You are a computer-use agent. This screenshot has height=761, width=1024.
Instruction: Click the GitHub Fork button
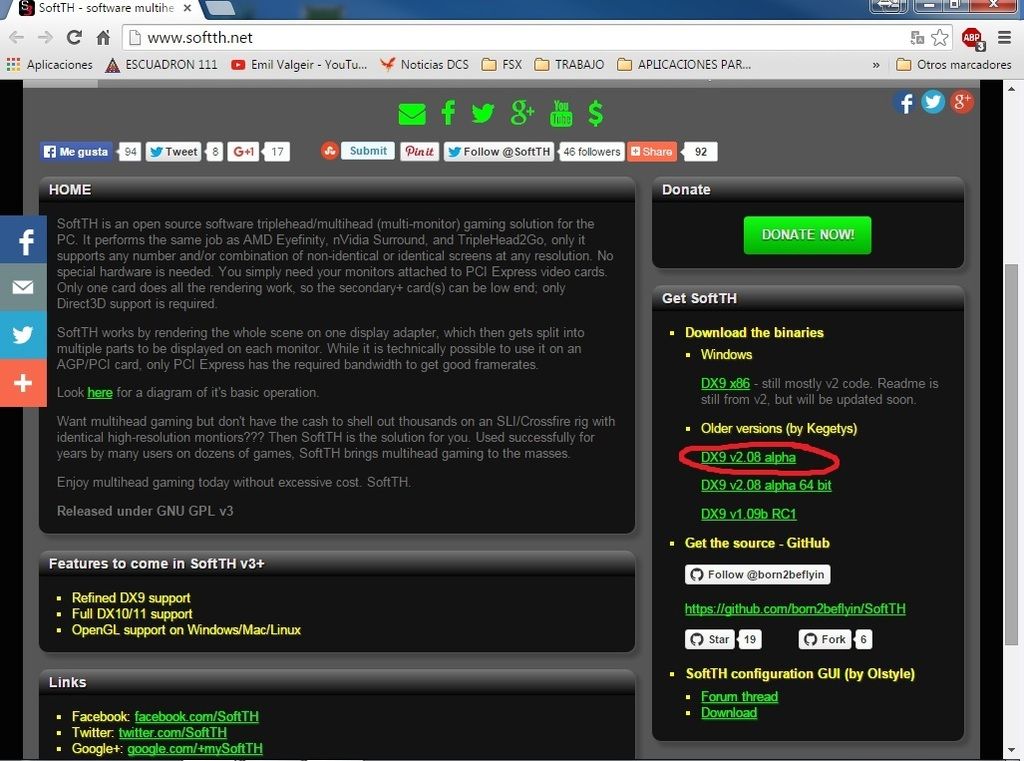click(x=825, y=640)
